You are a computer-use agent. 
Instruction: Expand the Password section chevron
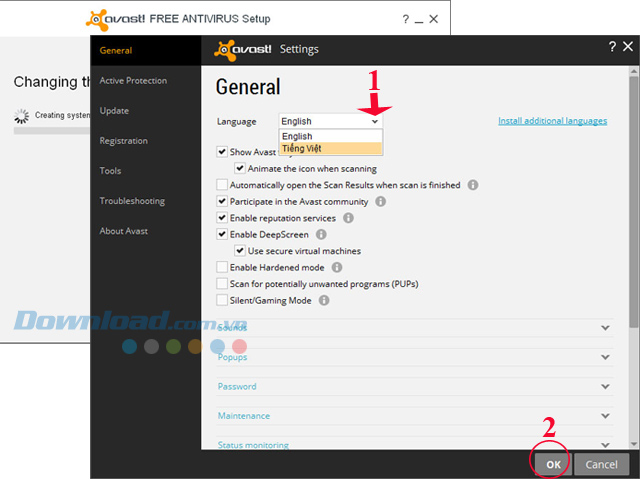pyautogui.click(x=605, y=386)
